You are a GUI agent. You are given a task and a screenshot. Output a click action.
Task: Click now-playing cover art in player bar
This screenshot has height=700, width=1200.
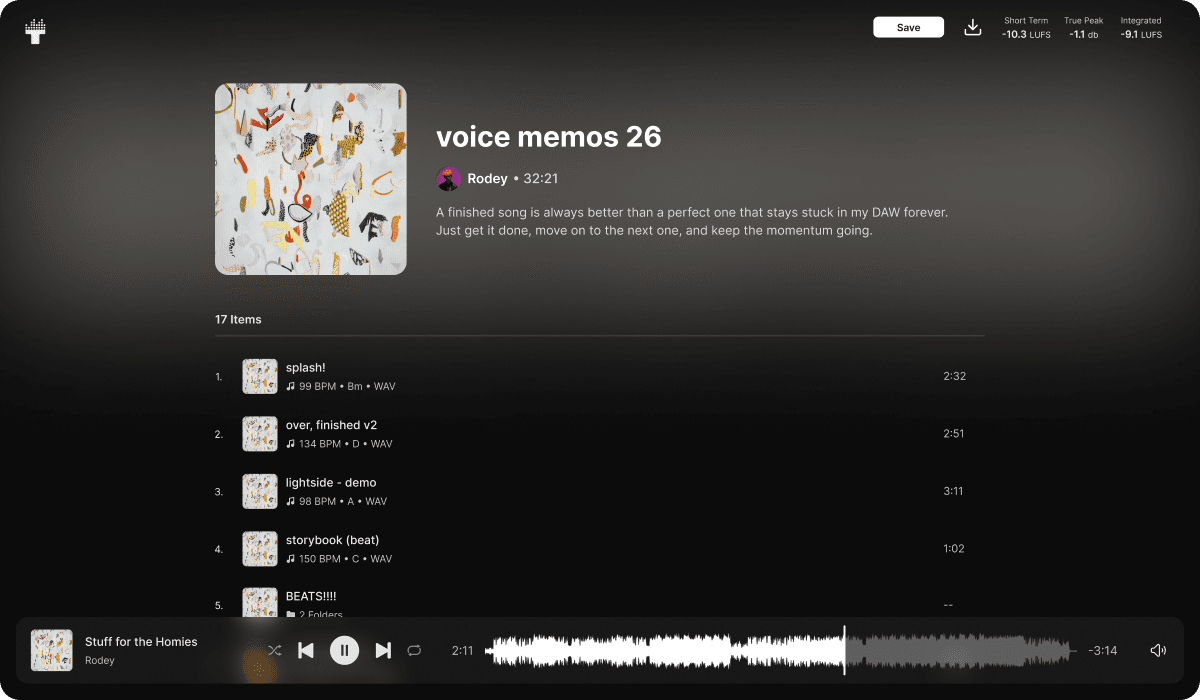pyautogui.click(x=52, y=650)
